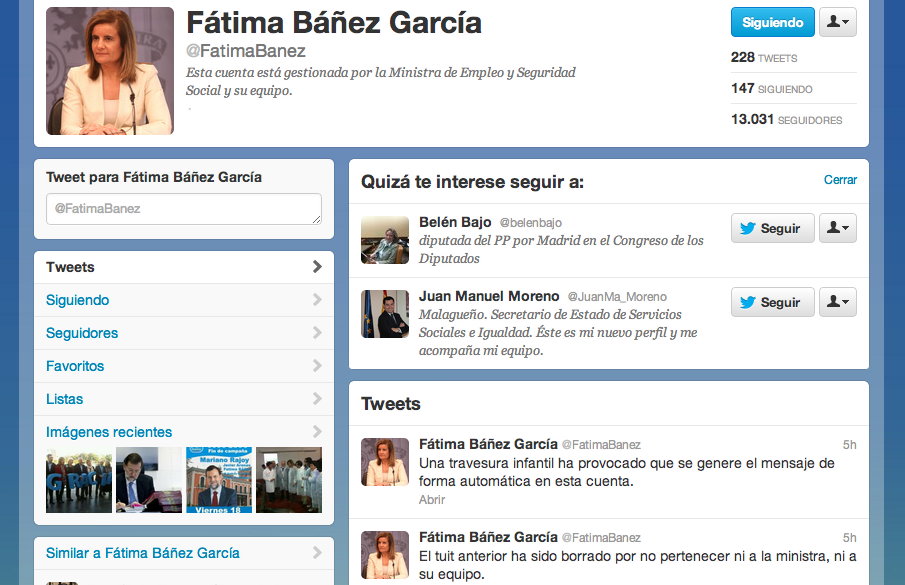The height and width of the screenshot is (585, 905).
Task: Click the Twitter bird icon on Belén Bajo's Seguir button
Action: (750, 228)
